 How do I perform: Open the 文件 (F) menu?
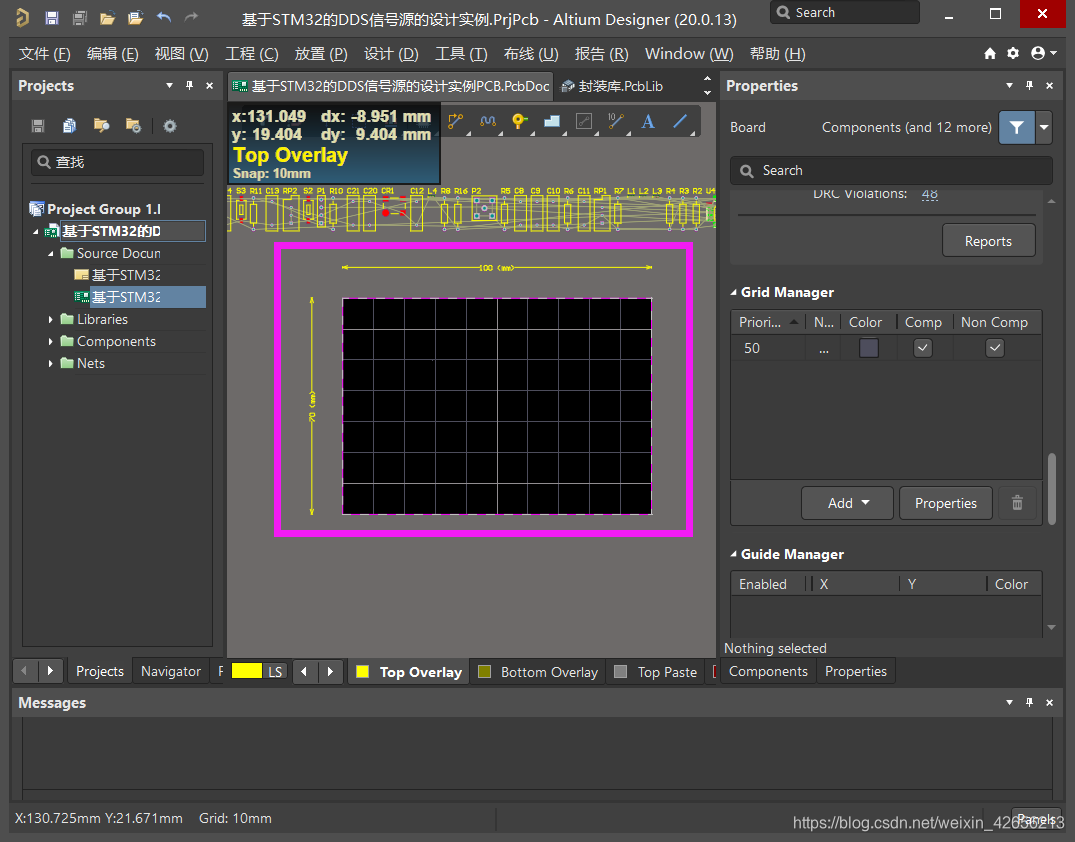pyautogui.click(x=44, y=53)
